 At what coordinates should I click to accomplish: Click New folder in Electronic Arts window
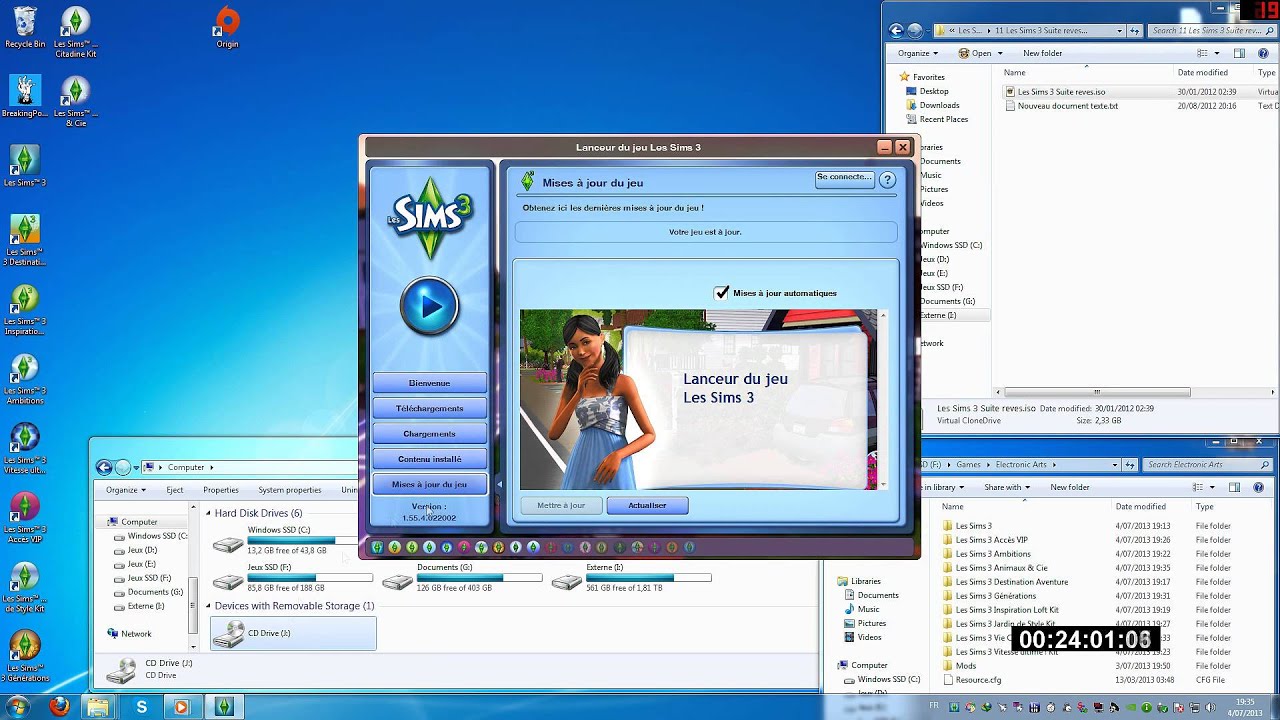pyautogui.click(x=1070, y=487)
